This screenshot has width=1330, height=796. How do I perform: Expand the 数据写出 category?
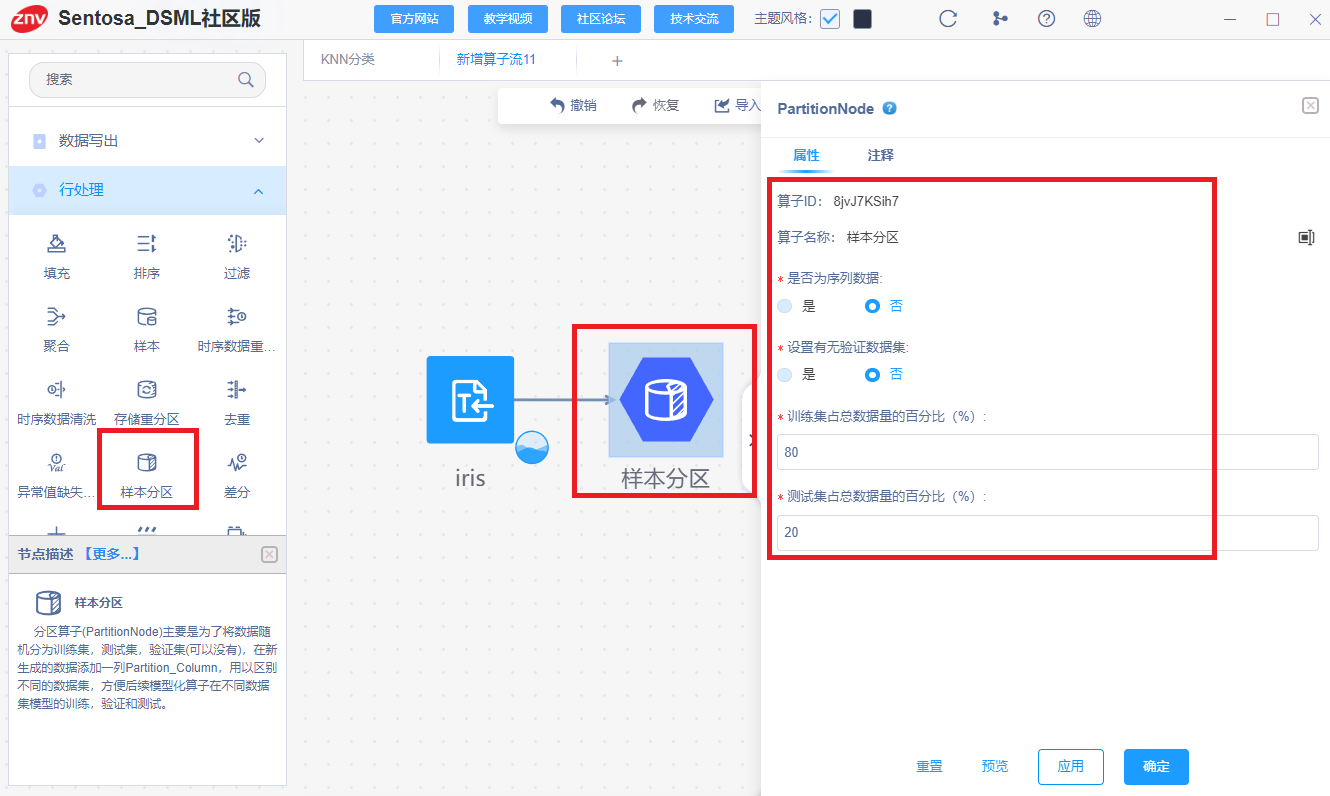click(147, 141)
